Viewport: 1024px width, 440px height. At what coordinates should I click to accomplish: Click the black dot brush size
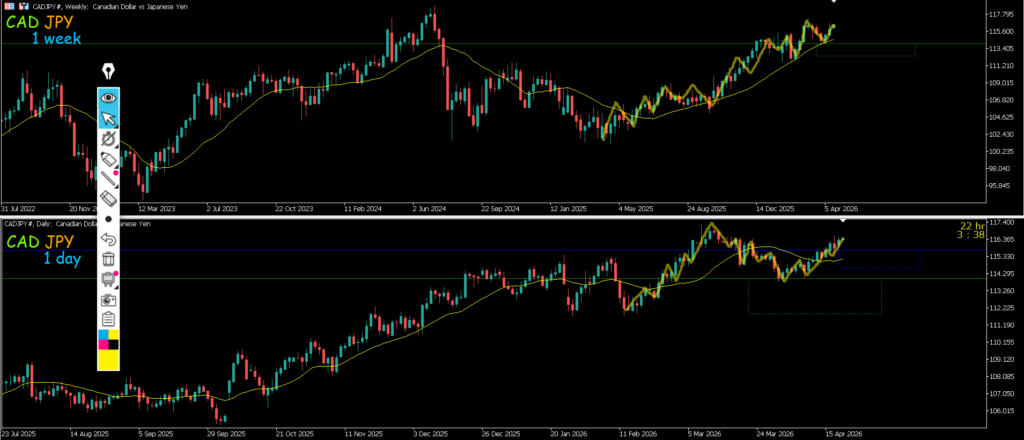(x=109, y=219)
